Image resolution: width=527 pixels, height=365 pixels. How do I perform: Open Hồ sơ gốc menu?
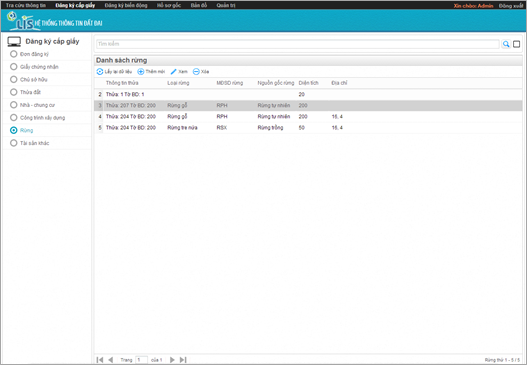coord(169,5)
